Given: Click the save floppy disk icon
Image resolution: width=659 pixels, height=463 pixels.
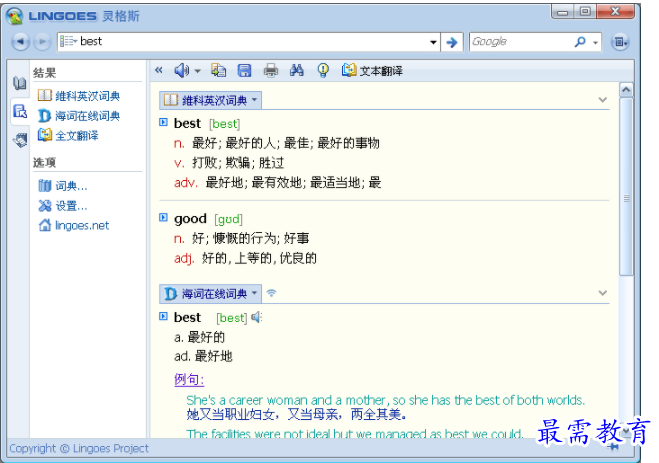Looking at the screenshot, I should (244, 70).
